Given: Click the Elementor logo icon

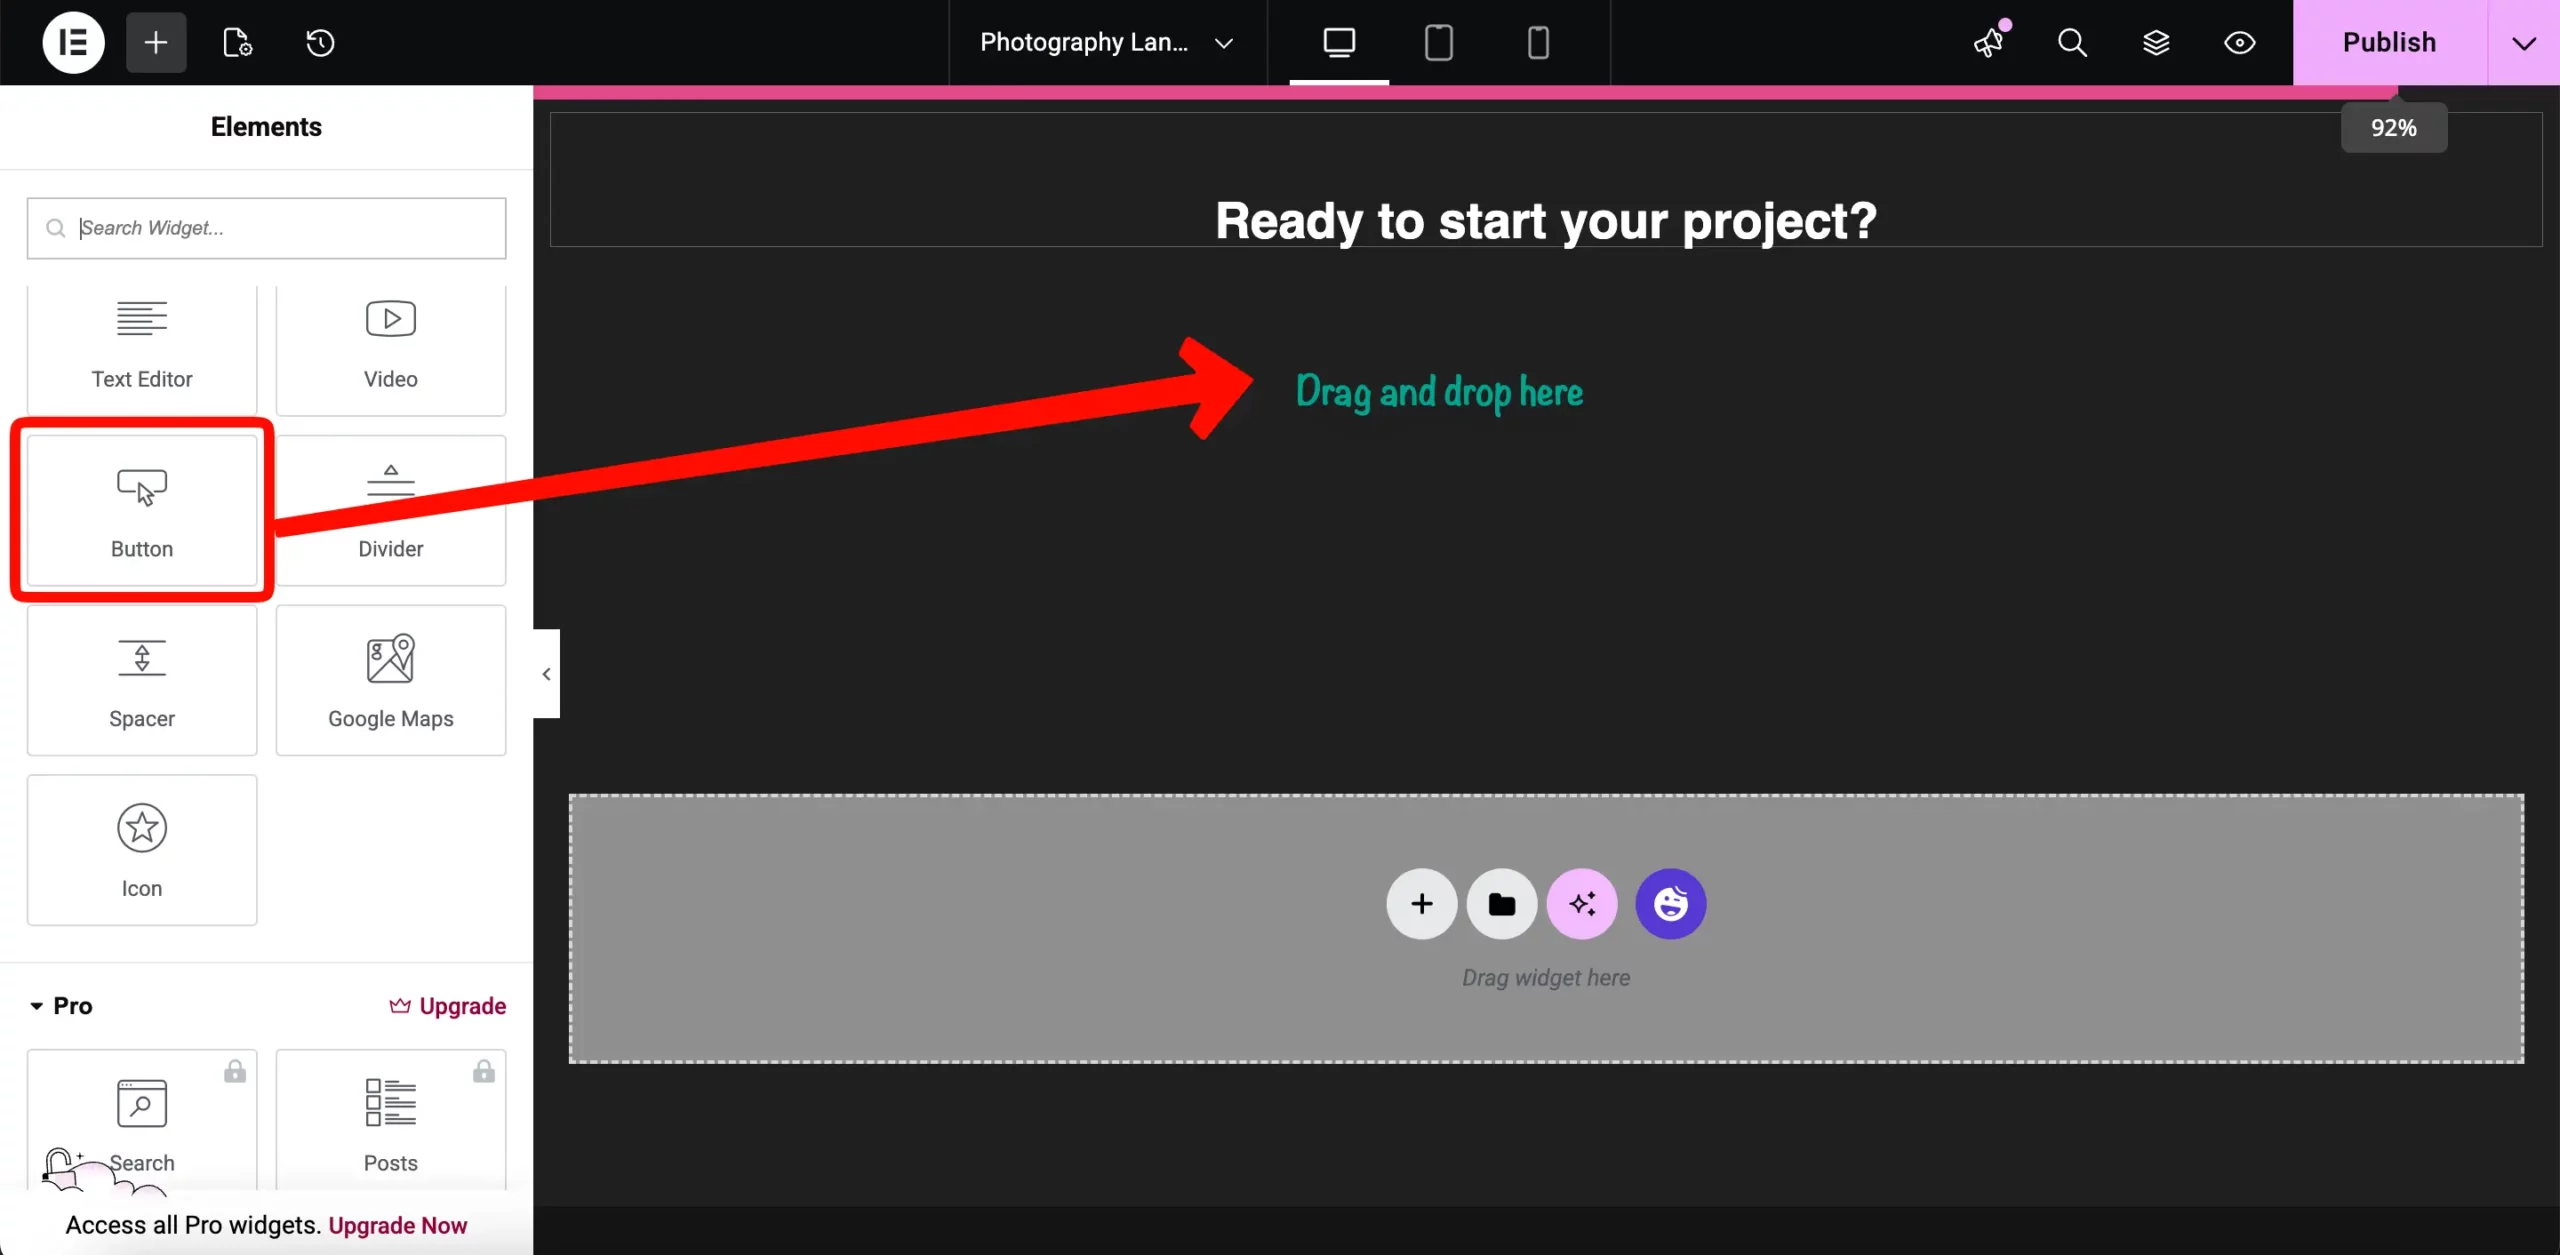Looking at the screenshot, I should pos(73,42).
